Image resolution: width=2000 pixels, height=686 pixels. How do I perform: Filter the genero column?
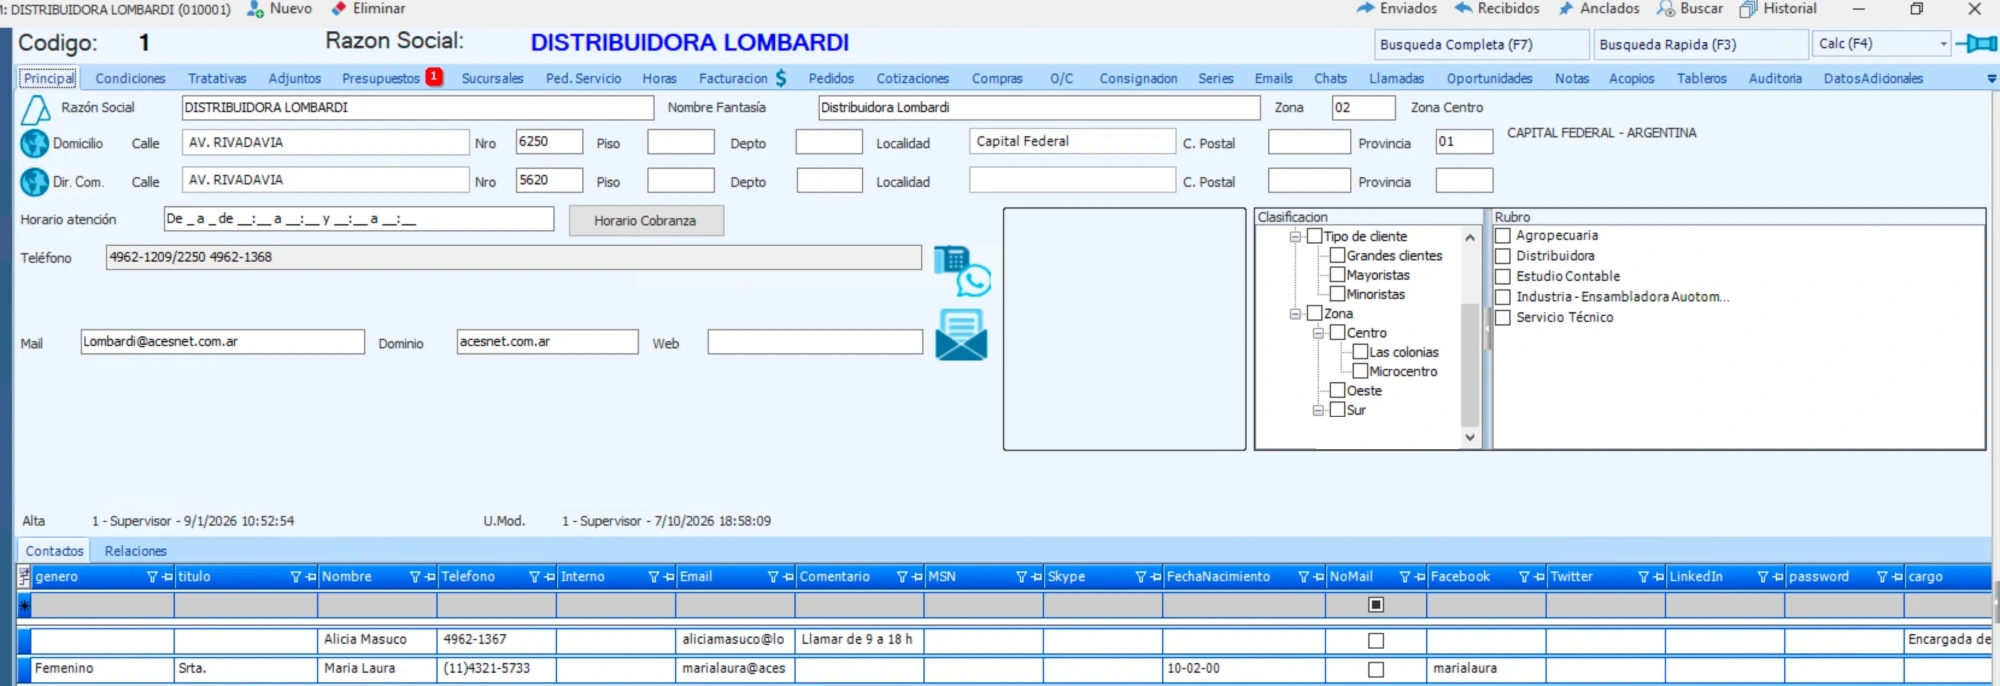click(x=152, y=577)
